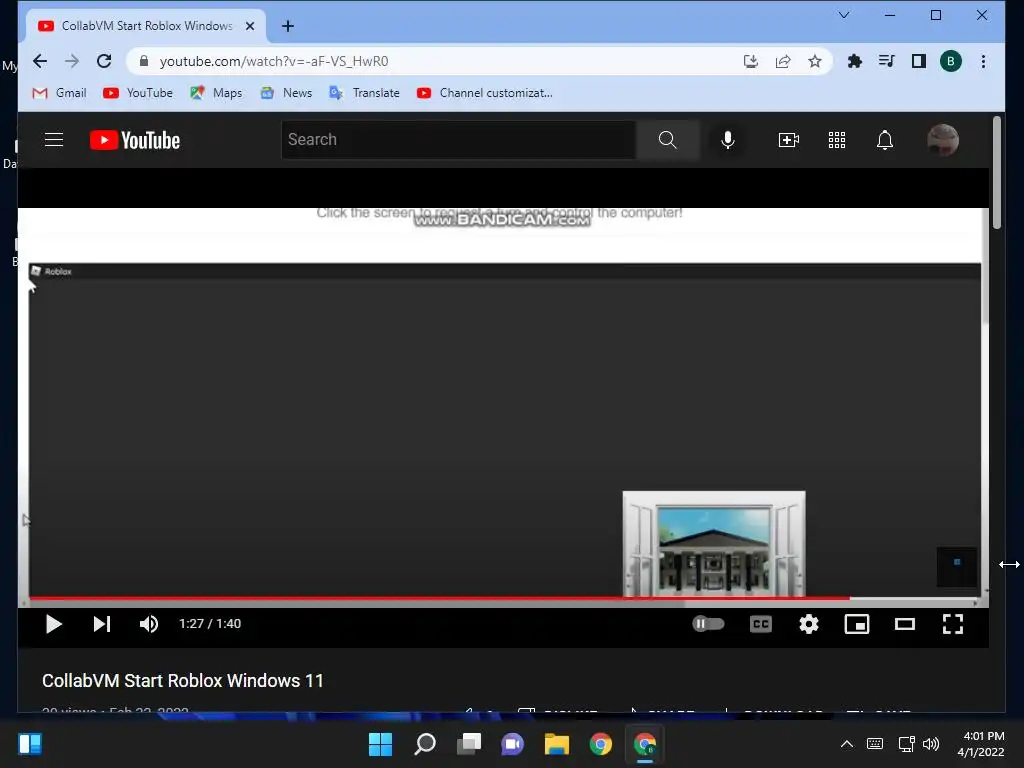This screenshot has width=1024, height=768.
Task: Open the YouTube bookmark
Action: [x=138, y=93]
